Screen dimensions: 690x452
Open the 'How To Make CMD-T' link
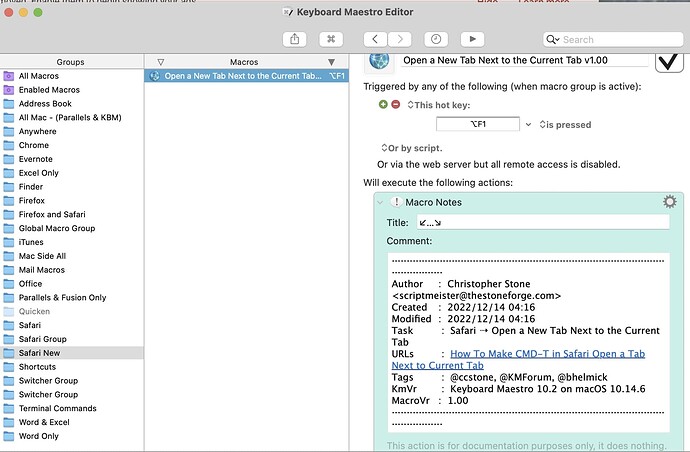(x=547, y=354)
